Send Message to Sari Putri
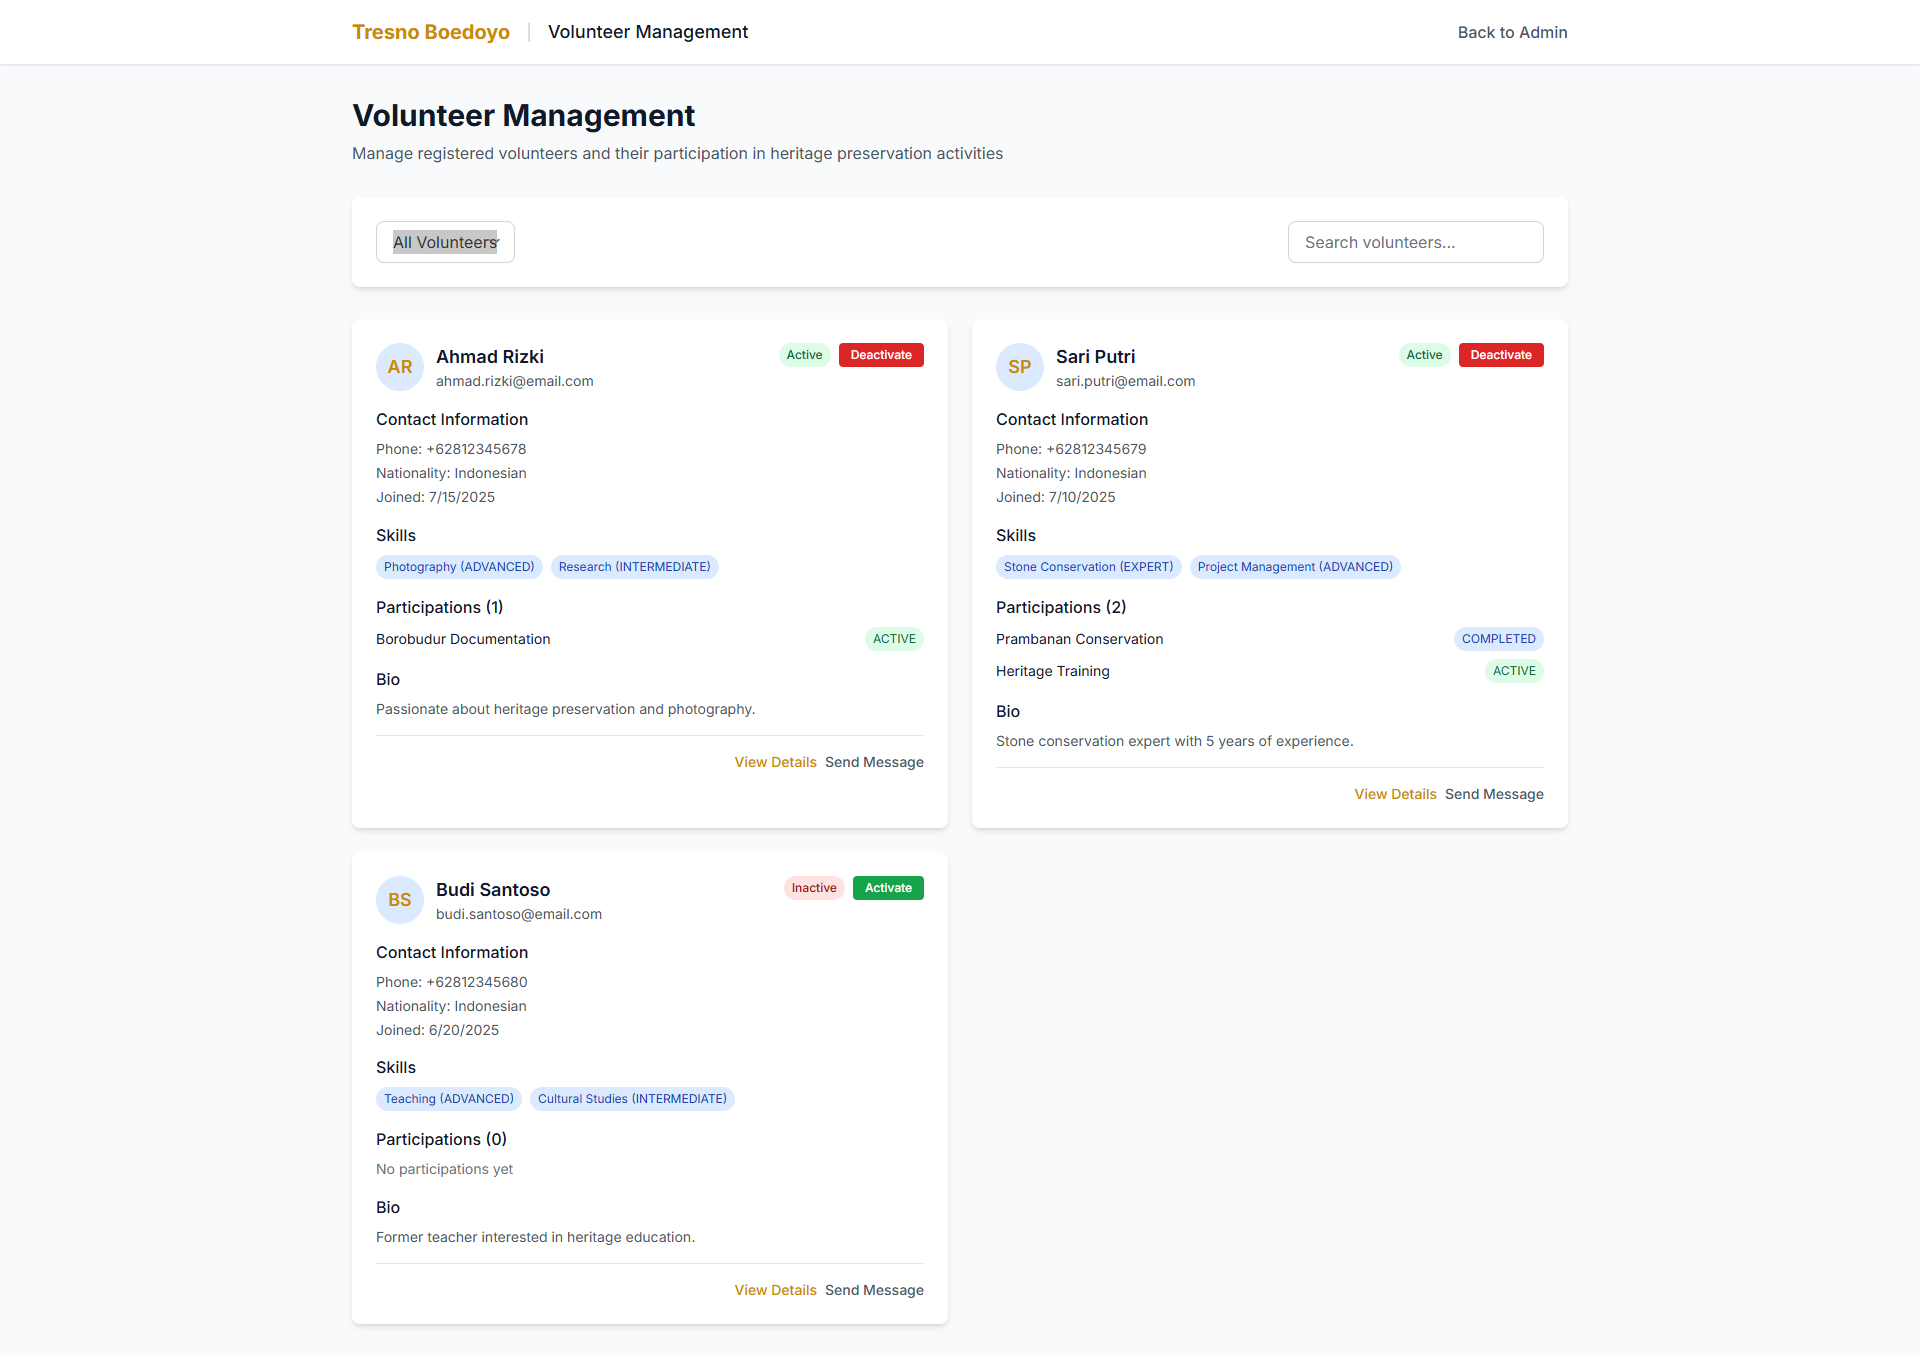Image resolution: width=1920 pixels, height=1357 pixels. tap(1494, 794)
